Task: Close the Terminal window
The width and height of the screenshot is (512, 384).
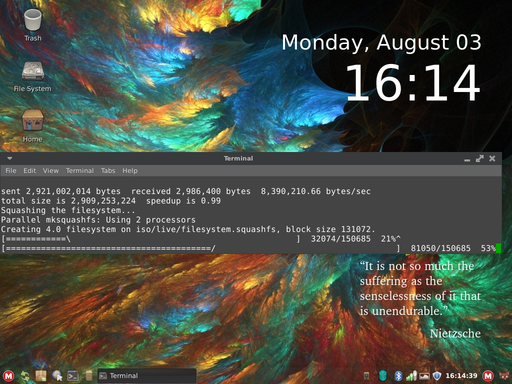Action: tap(492, 159)
